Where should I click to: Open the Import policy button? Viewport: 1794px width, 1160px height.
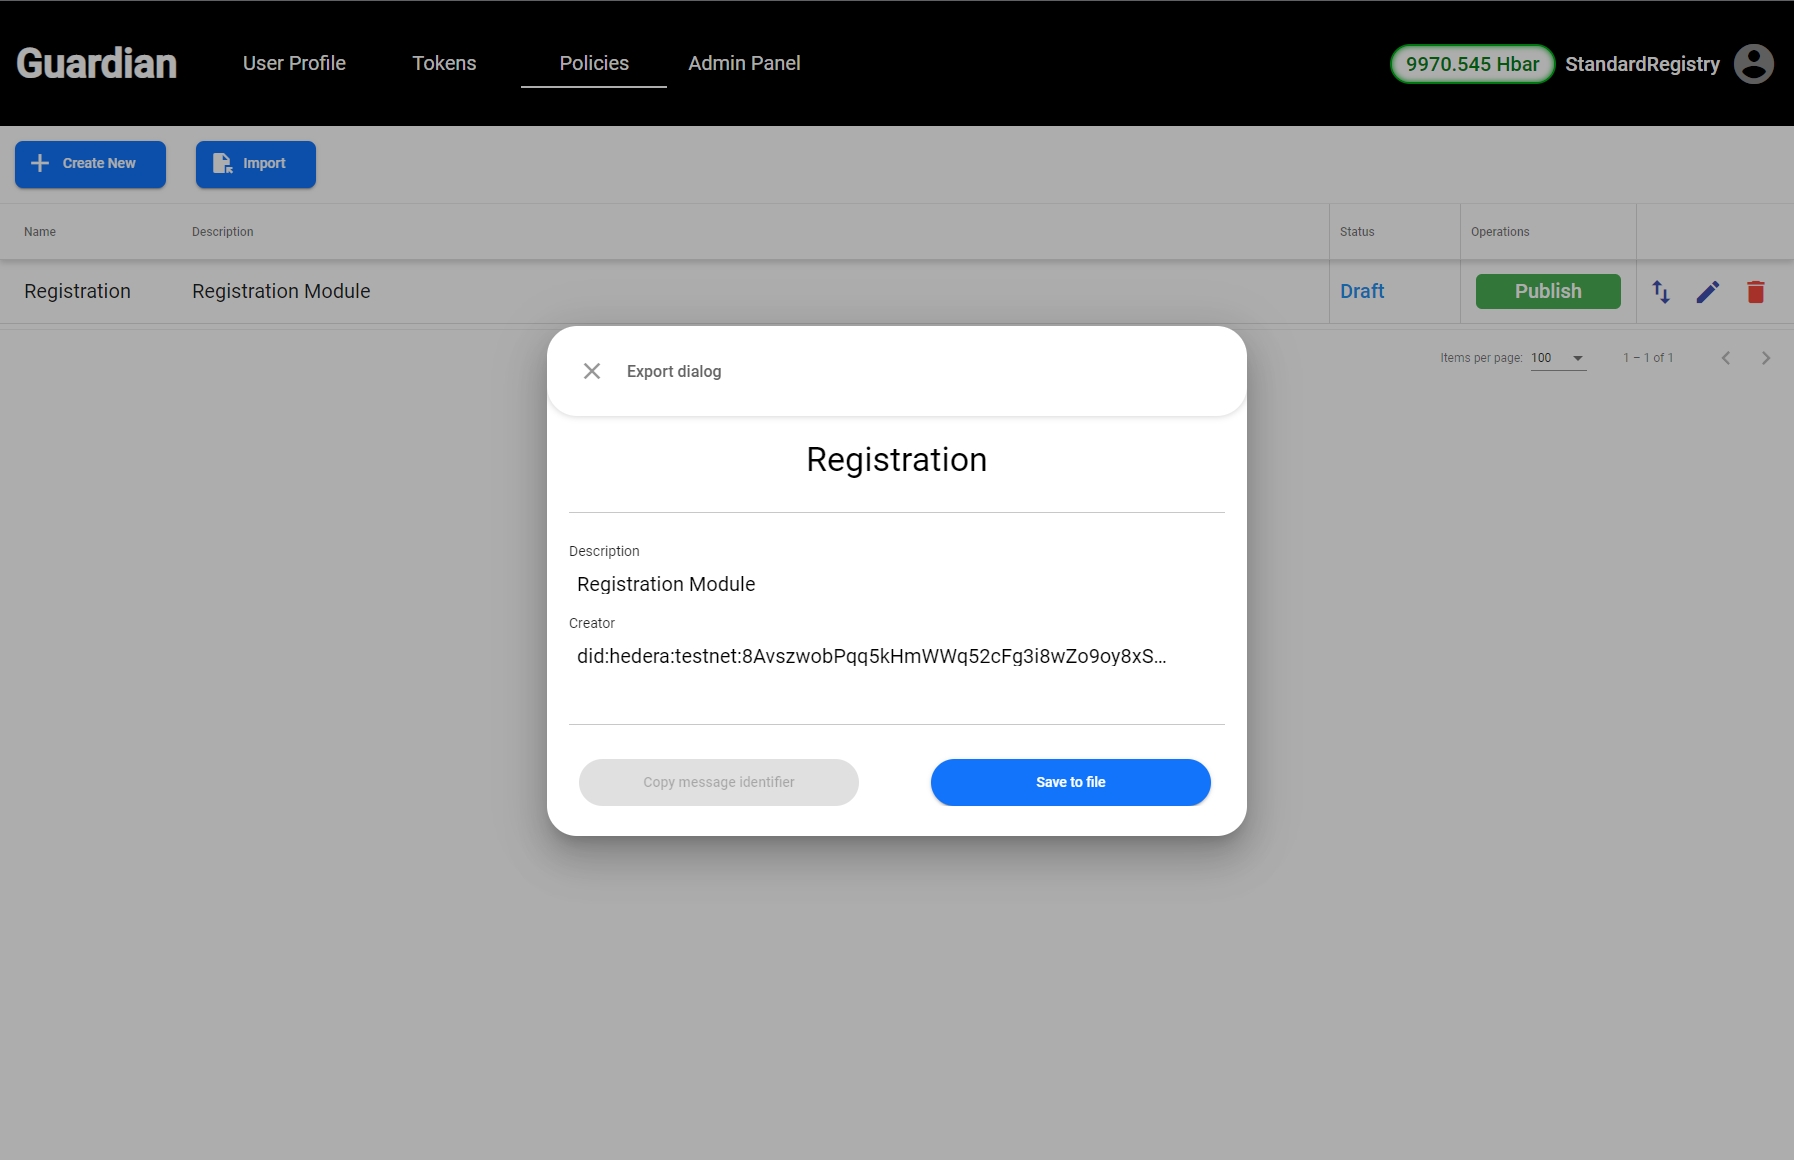[255, 164]
